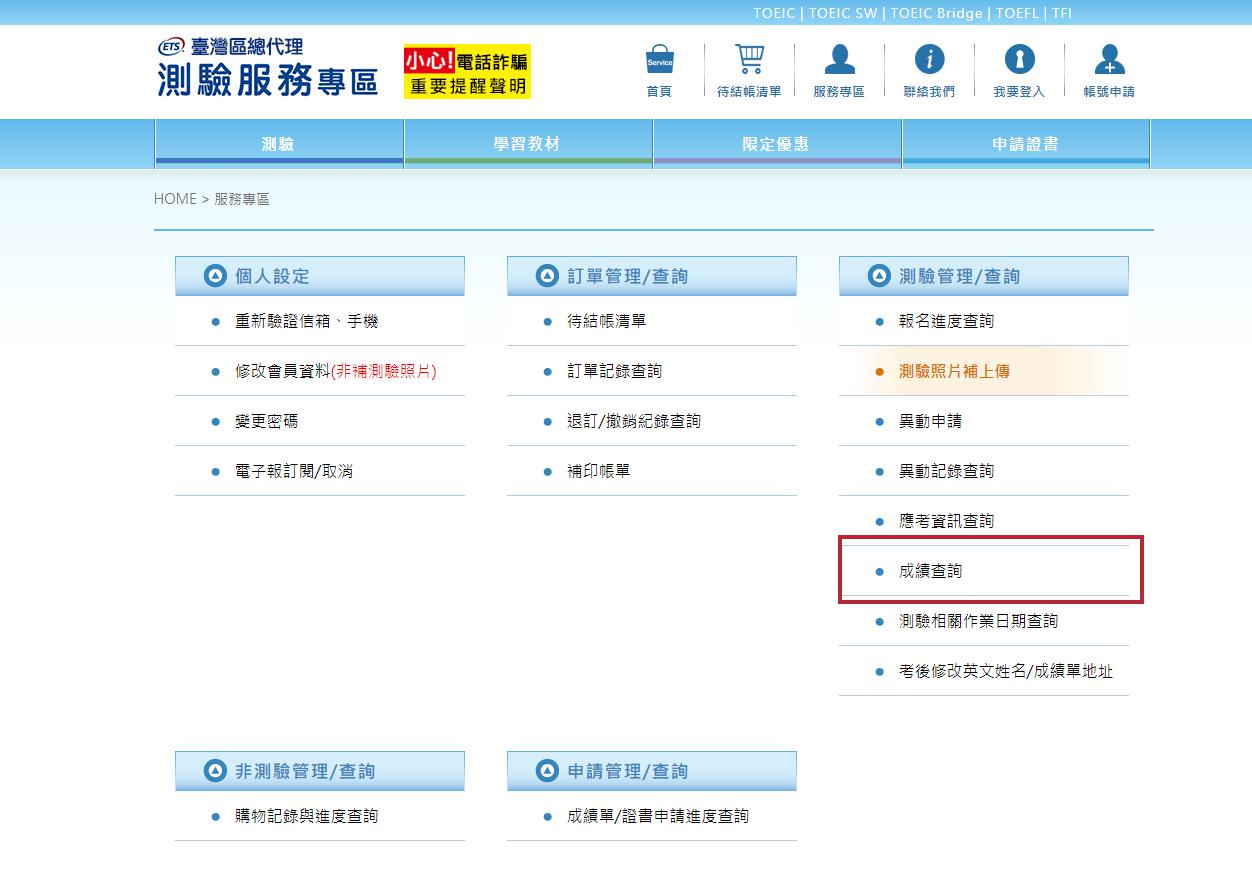This screenshot has width=1252, height=886.
Task: Open 測驗相關作業日期查詢 link
Action: click(x=978, y=621)
